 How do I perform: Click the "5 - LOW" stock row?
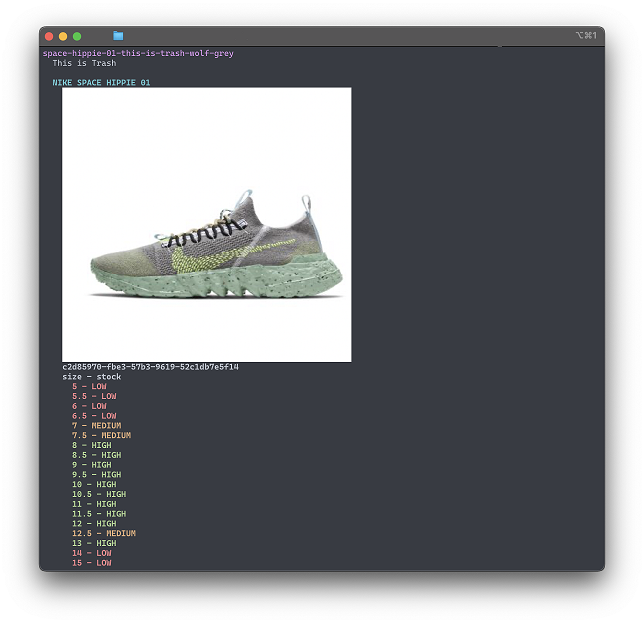(x=89, y=386)
